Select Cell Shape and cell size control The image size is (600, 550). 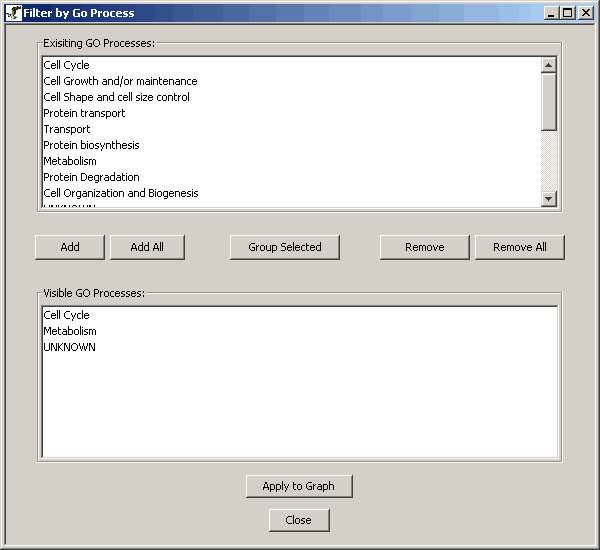coord(116,97)
